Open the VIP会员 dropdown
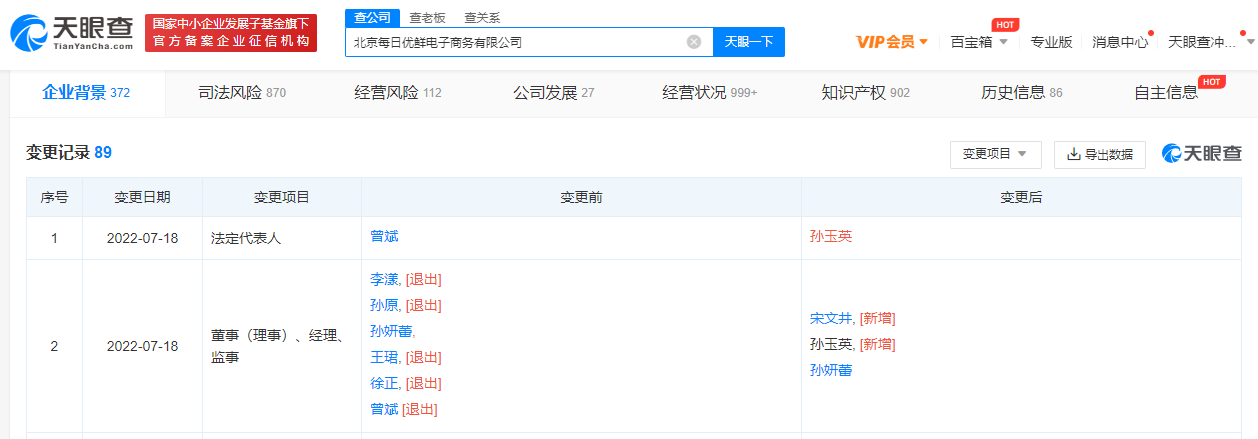 [893, 42]
